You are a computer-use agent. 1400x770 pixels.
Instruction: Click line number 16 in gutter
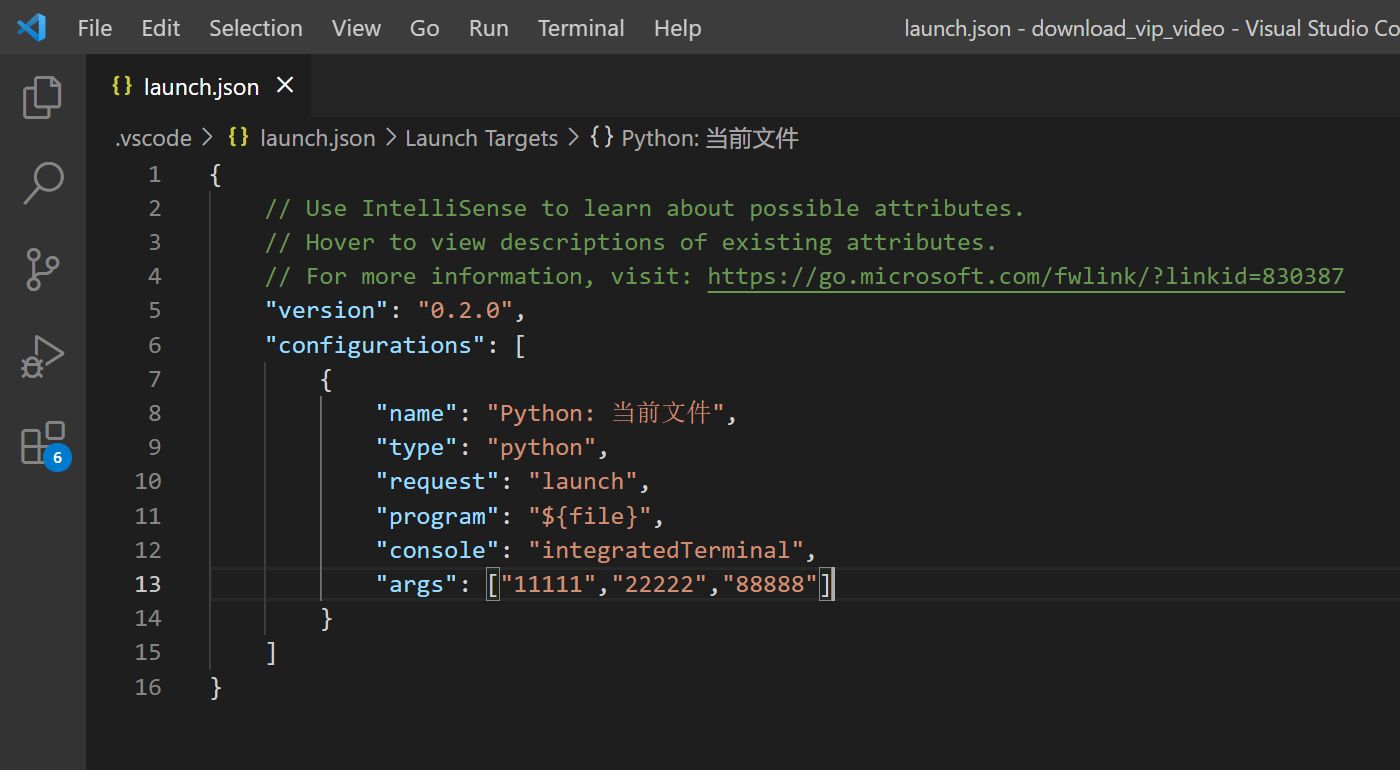tap(148, 687)
